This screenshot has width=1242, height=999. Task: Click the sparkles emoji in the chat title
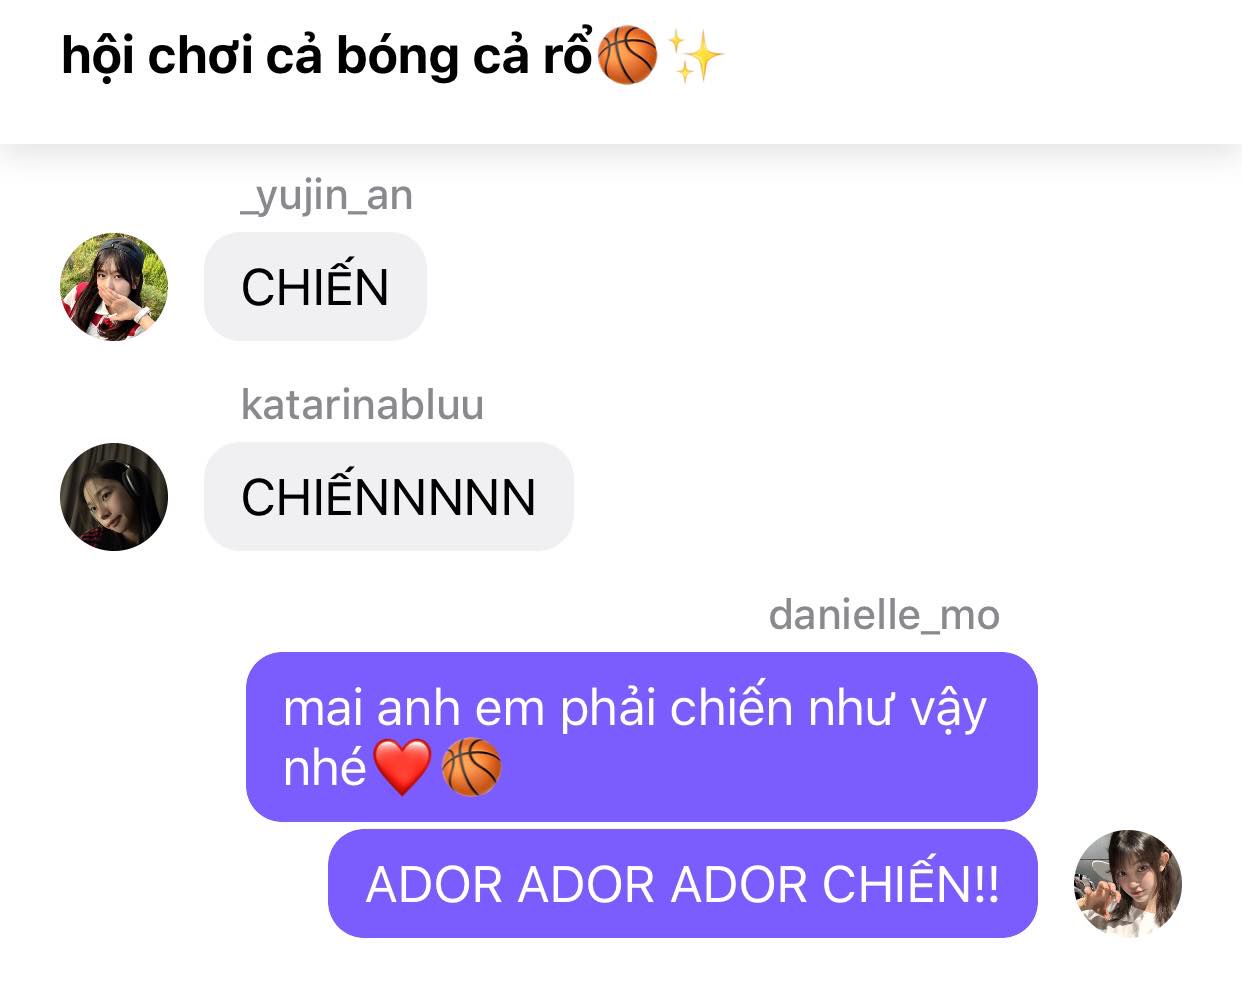coord(695,55)
